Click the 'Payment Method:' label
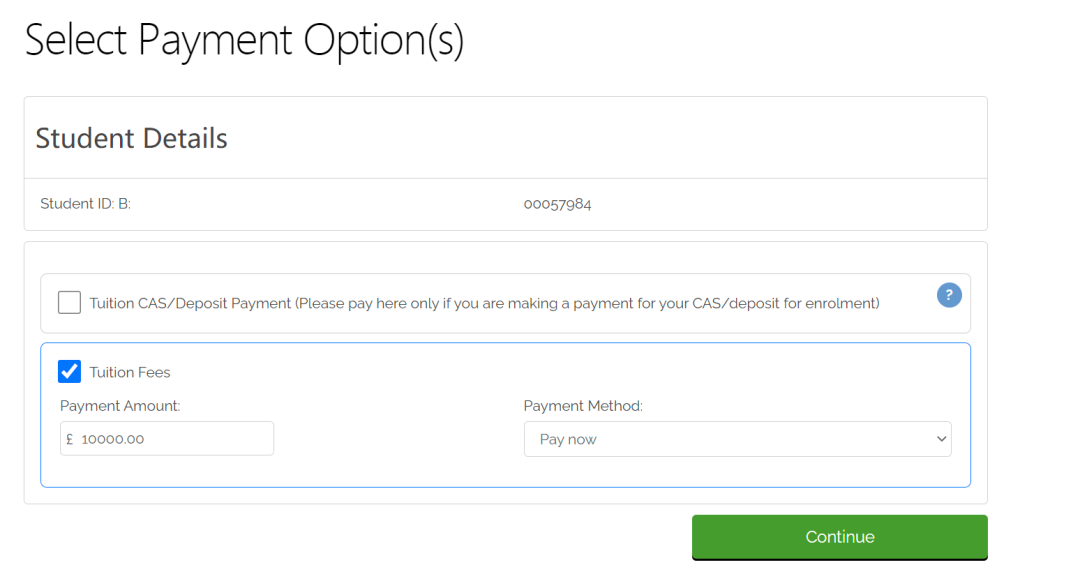Viewport: 1080px width, 588px height. coord(583,406)
